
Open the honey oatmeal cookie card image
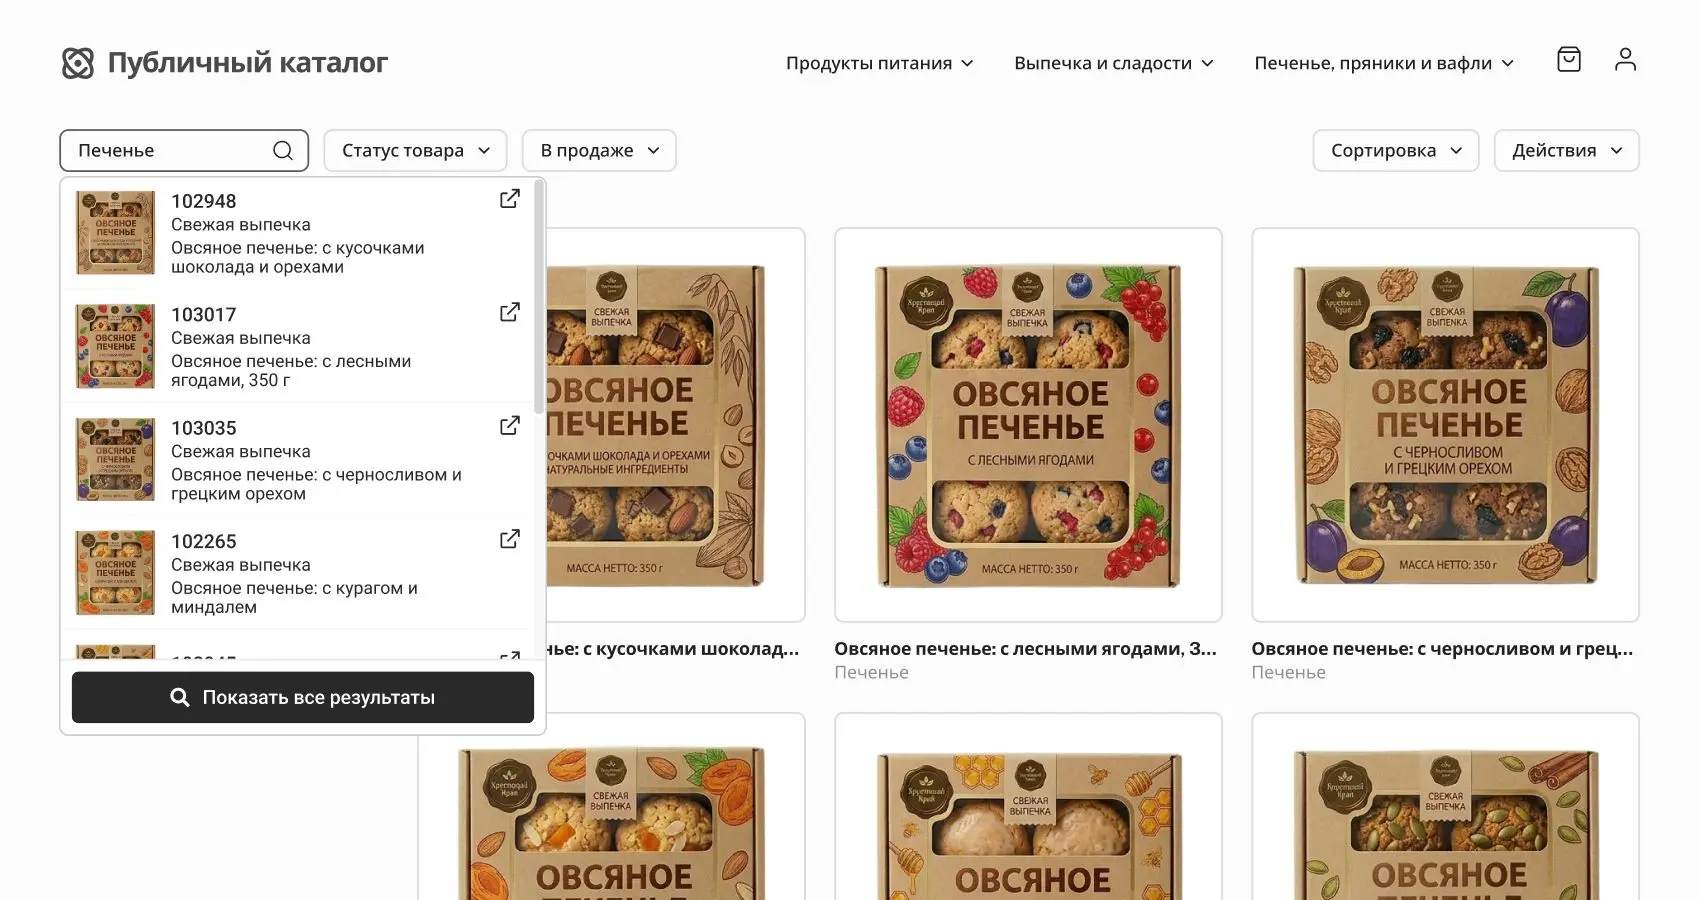pos(1028,806)
